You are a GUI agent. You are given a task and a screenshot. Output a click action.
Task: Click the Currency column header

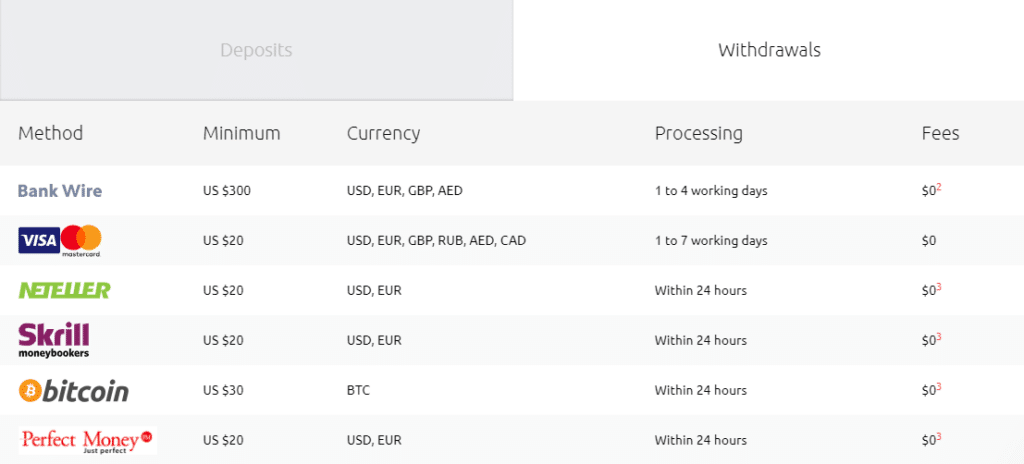coord(383,134)
